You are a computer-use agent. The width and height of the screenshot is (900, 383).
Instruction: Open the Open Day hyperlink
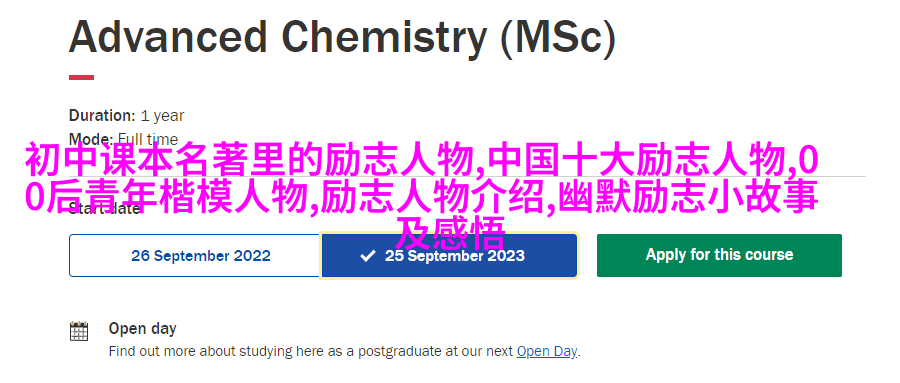[546, 351]
